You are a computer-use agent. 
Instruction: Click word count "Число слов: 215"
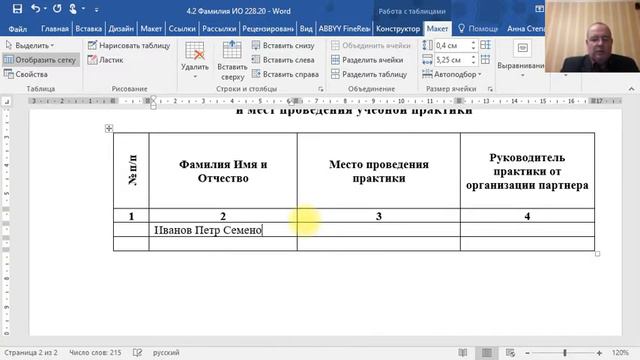click(x=95, y=352)
